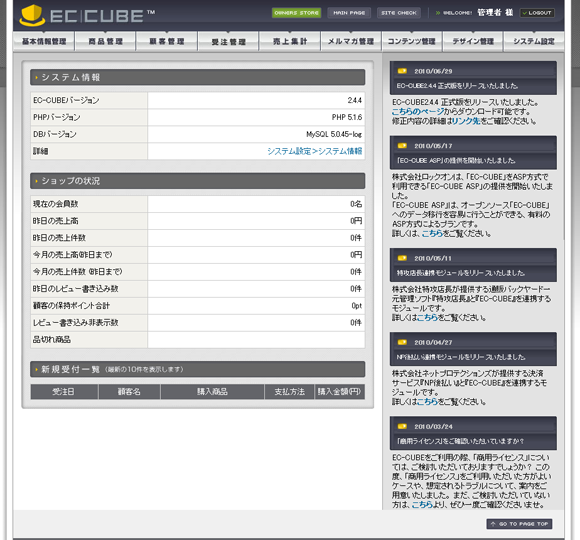
Task: Click the 特攻店長連携モジュール news headline
Action: 461,273
